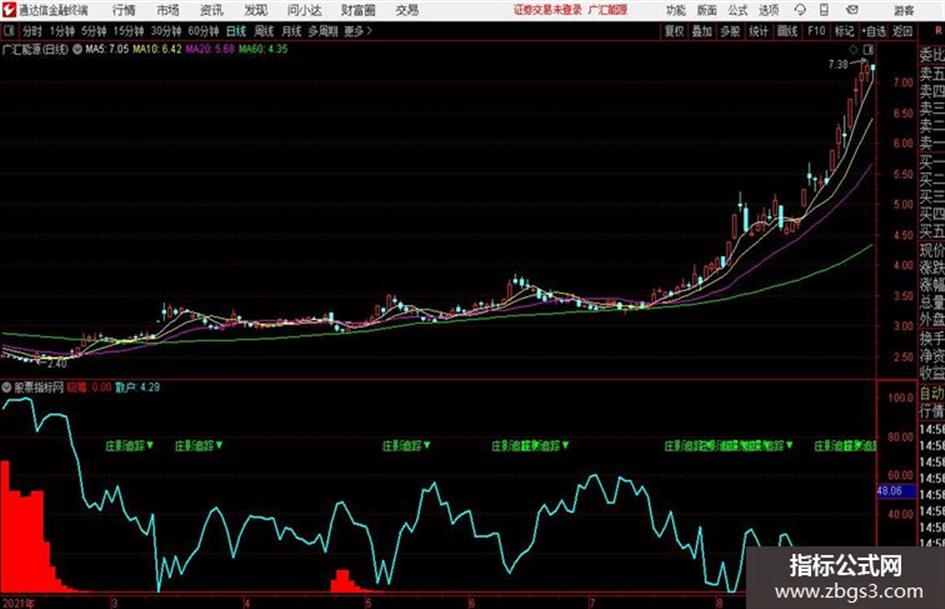Click the 2021年 date axis label
Image resolution: width=945 pixels, height=609 pixels.
point(18,603)
